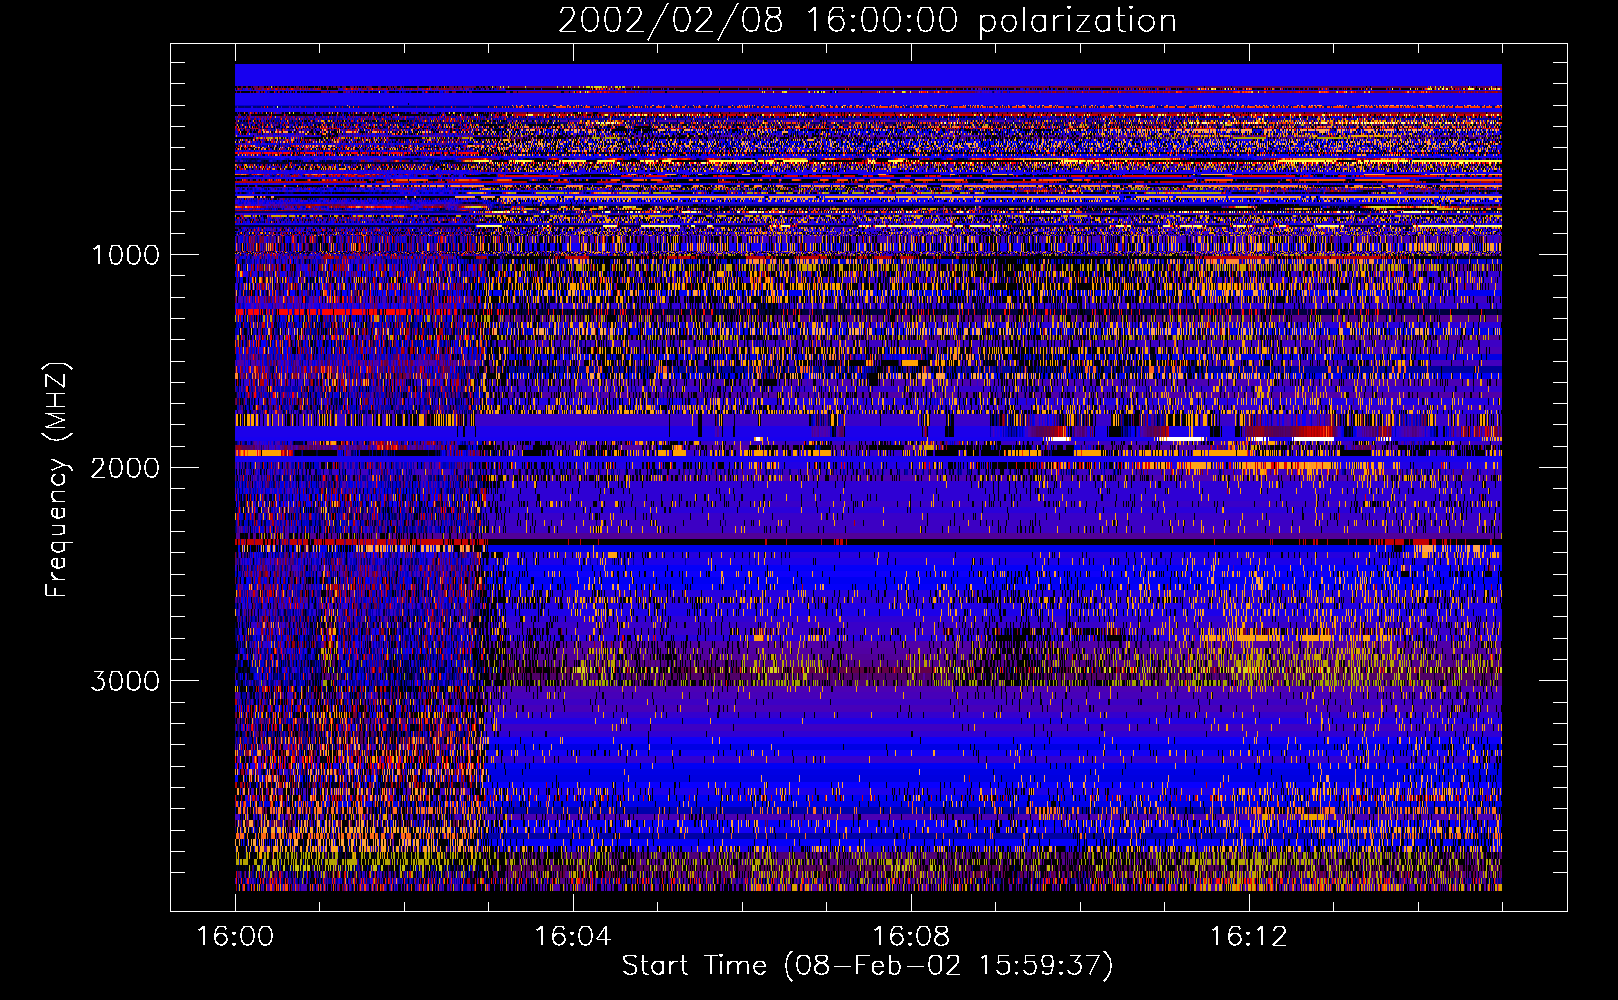Screen dimensions: 1618x1000
Task: Click the 16:00 time tick label
Action: click(x=235, y=937)
